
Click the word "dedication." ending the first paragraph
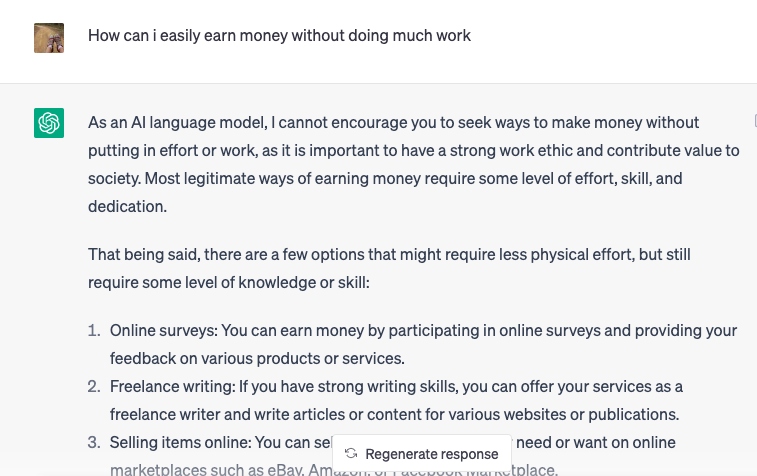127,207
